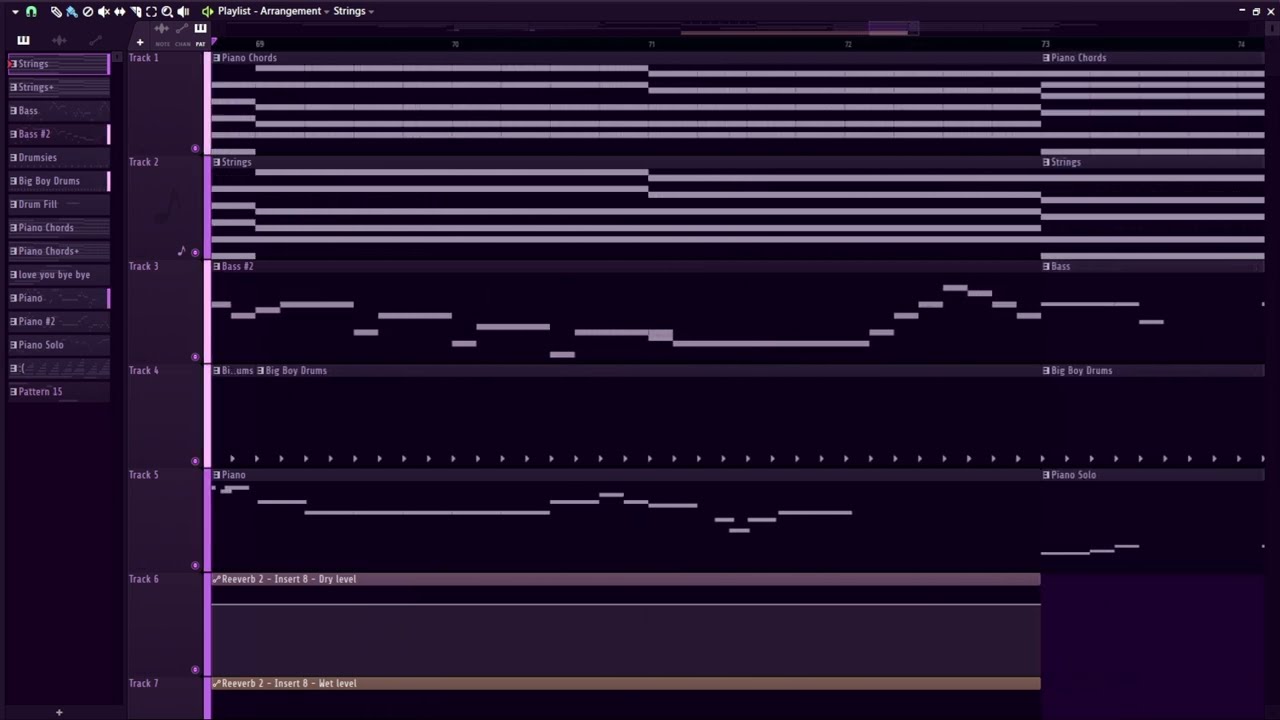Switch to the NOTE view tab
1280x720 pixels.
[162, 44]
